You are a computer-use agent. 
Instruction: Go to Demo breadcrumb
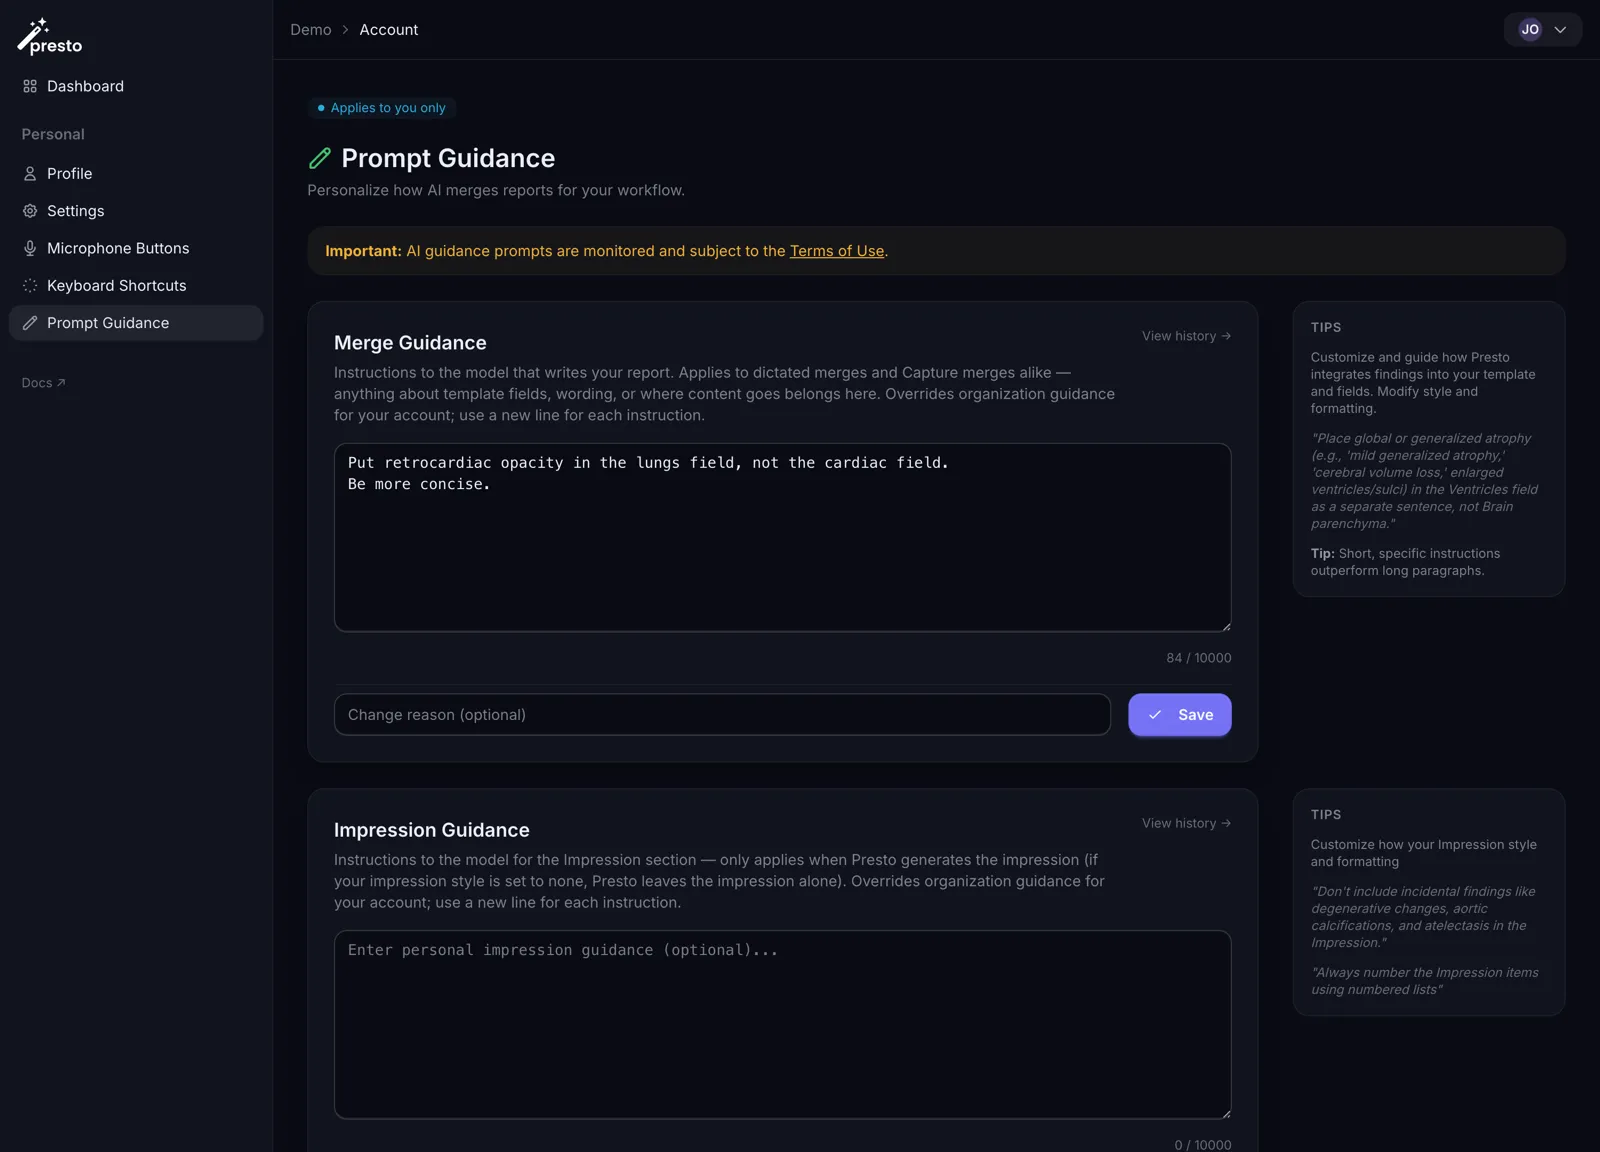[311, 30]
